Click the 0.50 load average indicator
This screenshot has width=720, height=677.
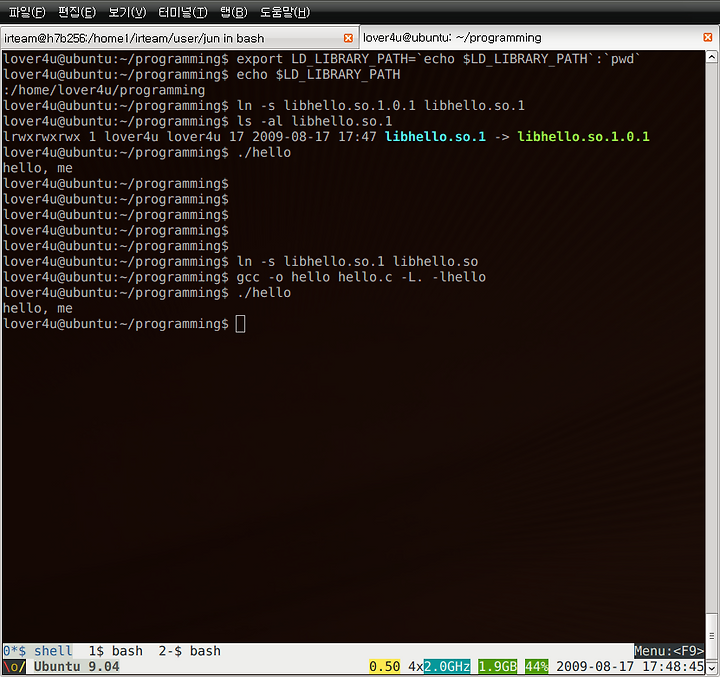pyautogui.click(x=385, y=666)
